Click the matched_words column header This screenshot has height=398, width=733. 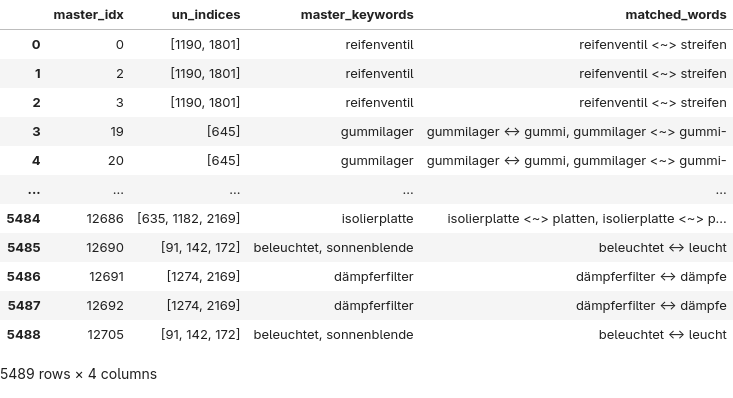[x=676, y=15]
